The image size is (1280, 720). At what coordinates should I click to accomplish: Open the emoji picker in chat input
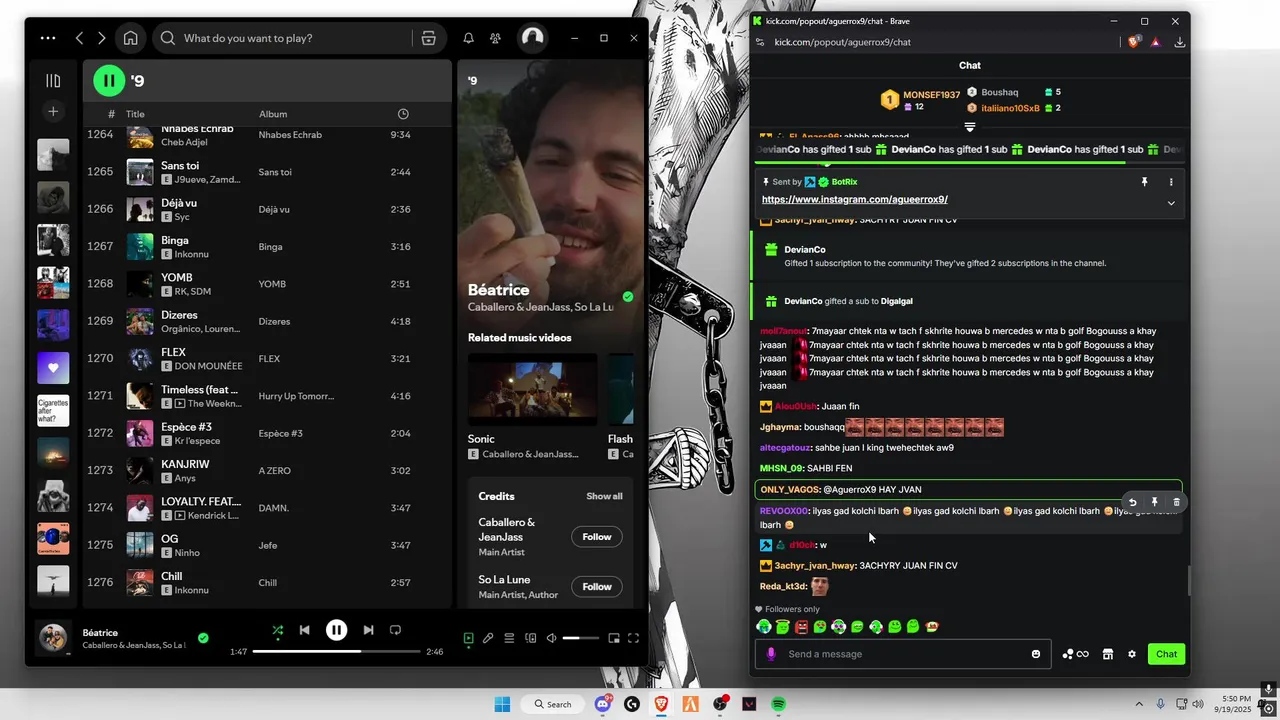[x=1036, y=654]
